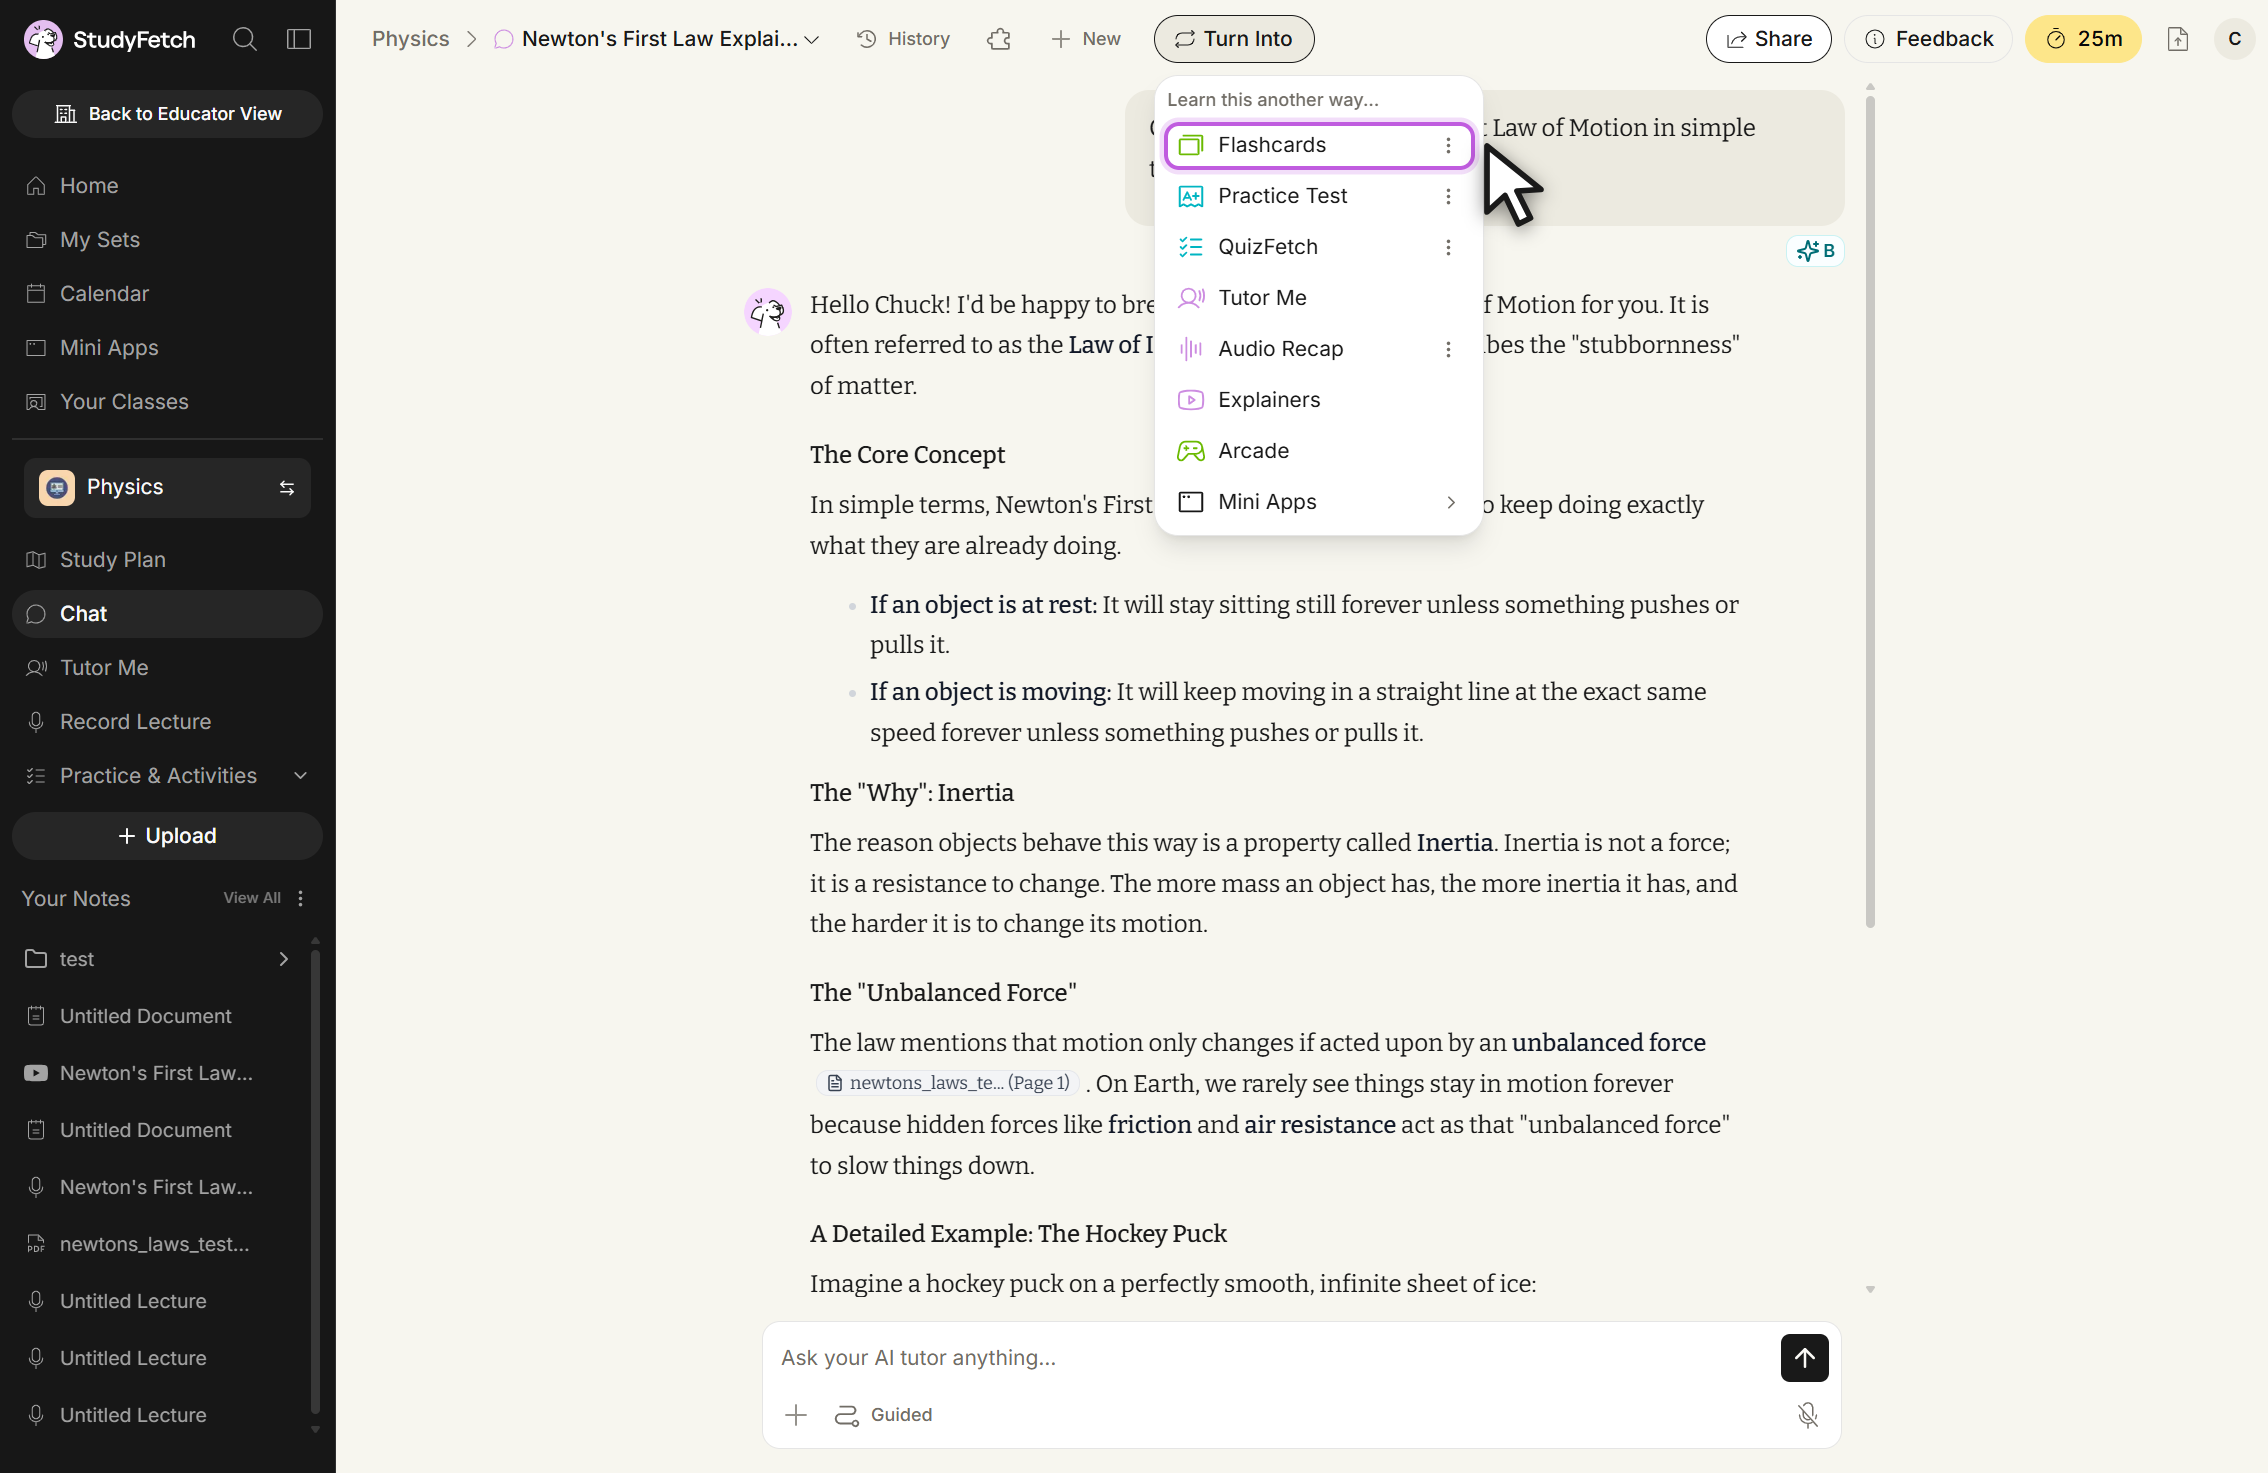2268x1473 pixels.
Task: Send message with the arrow button
Action: 1805,1358
